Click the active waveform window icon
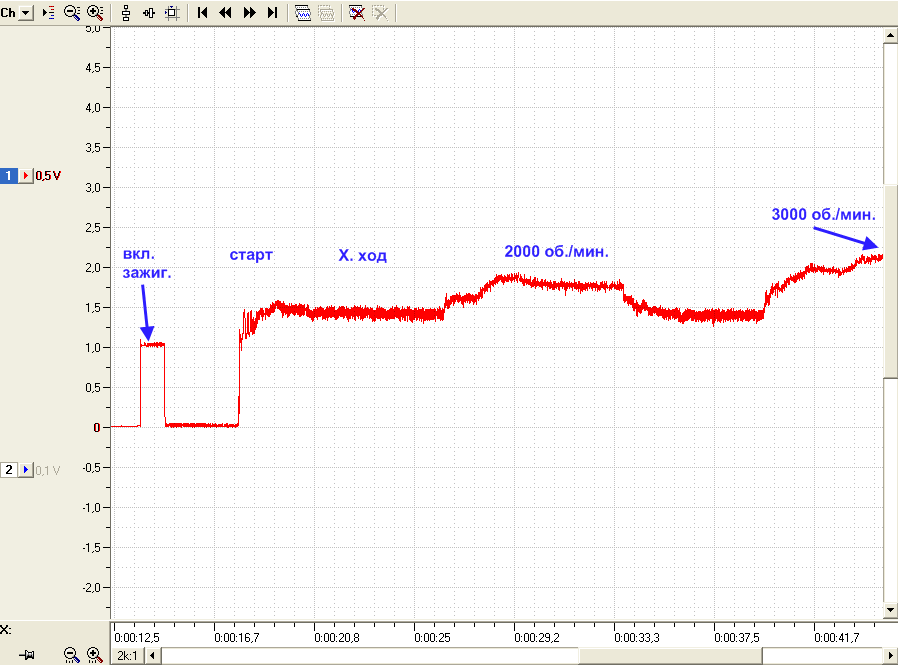898x665 pixels. click(303, 13)
